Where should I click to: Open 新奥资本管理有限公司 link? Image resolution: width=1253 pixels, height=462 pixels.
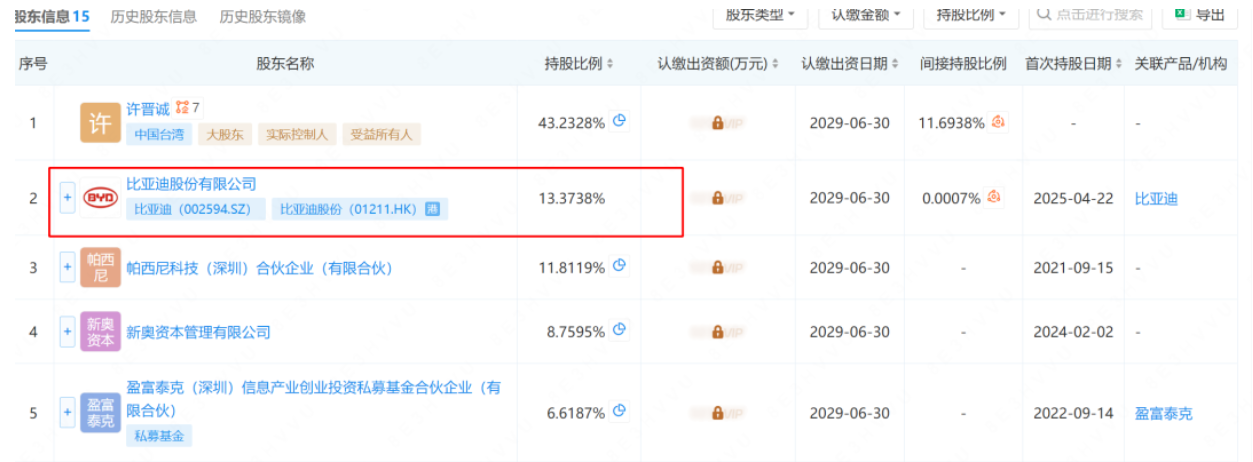[x=198, y=332]
